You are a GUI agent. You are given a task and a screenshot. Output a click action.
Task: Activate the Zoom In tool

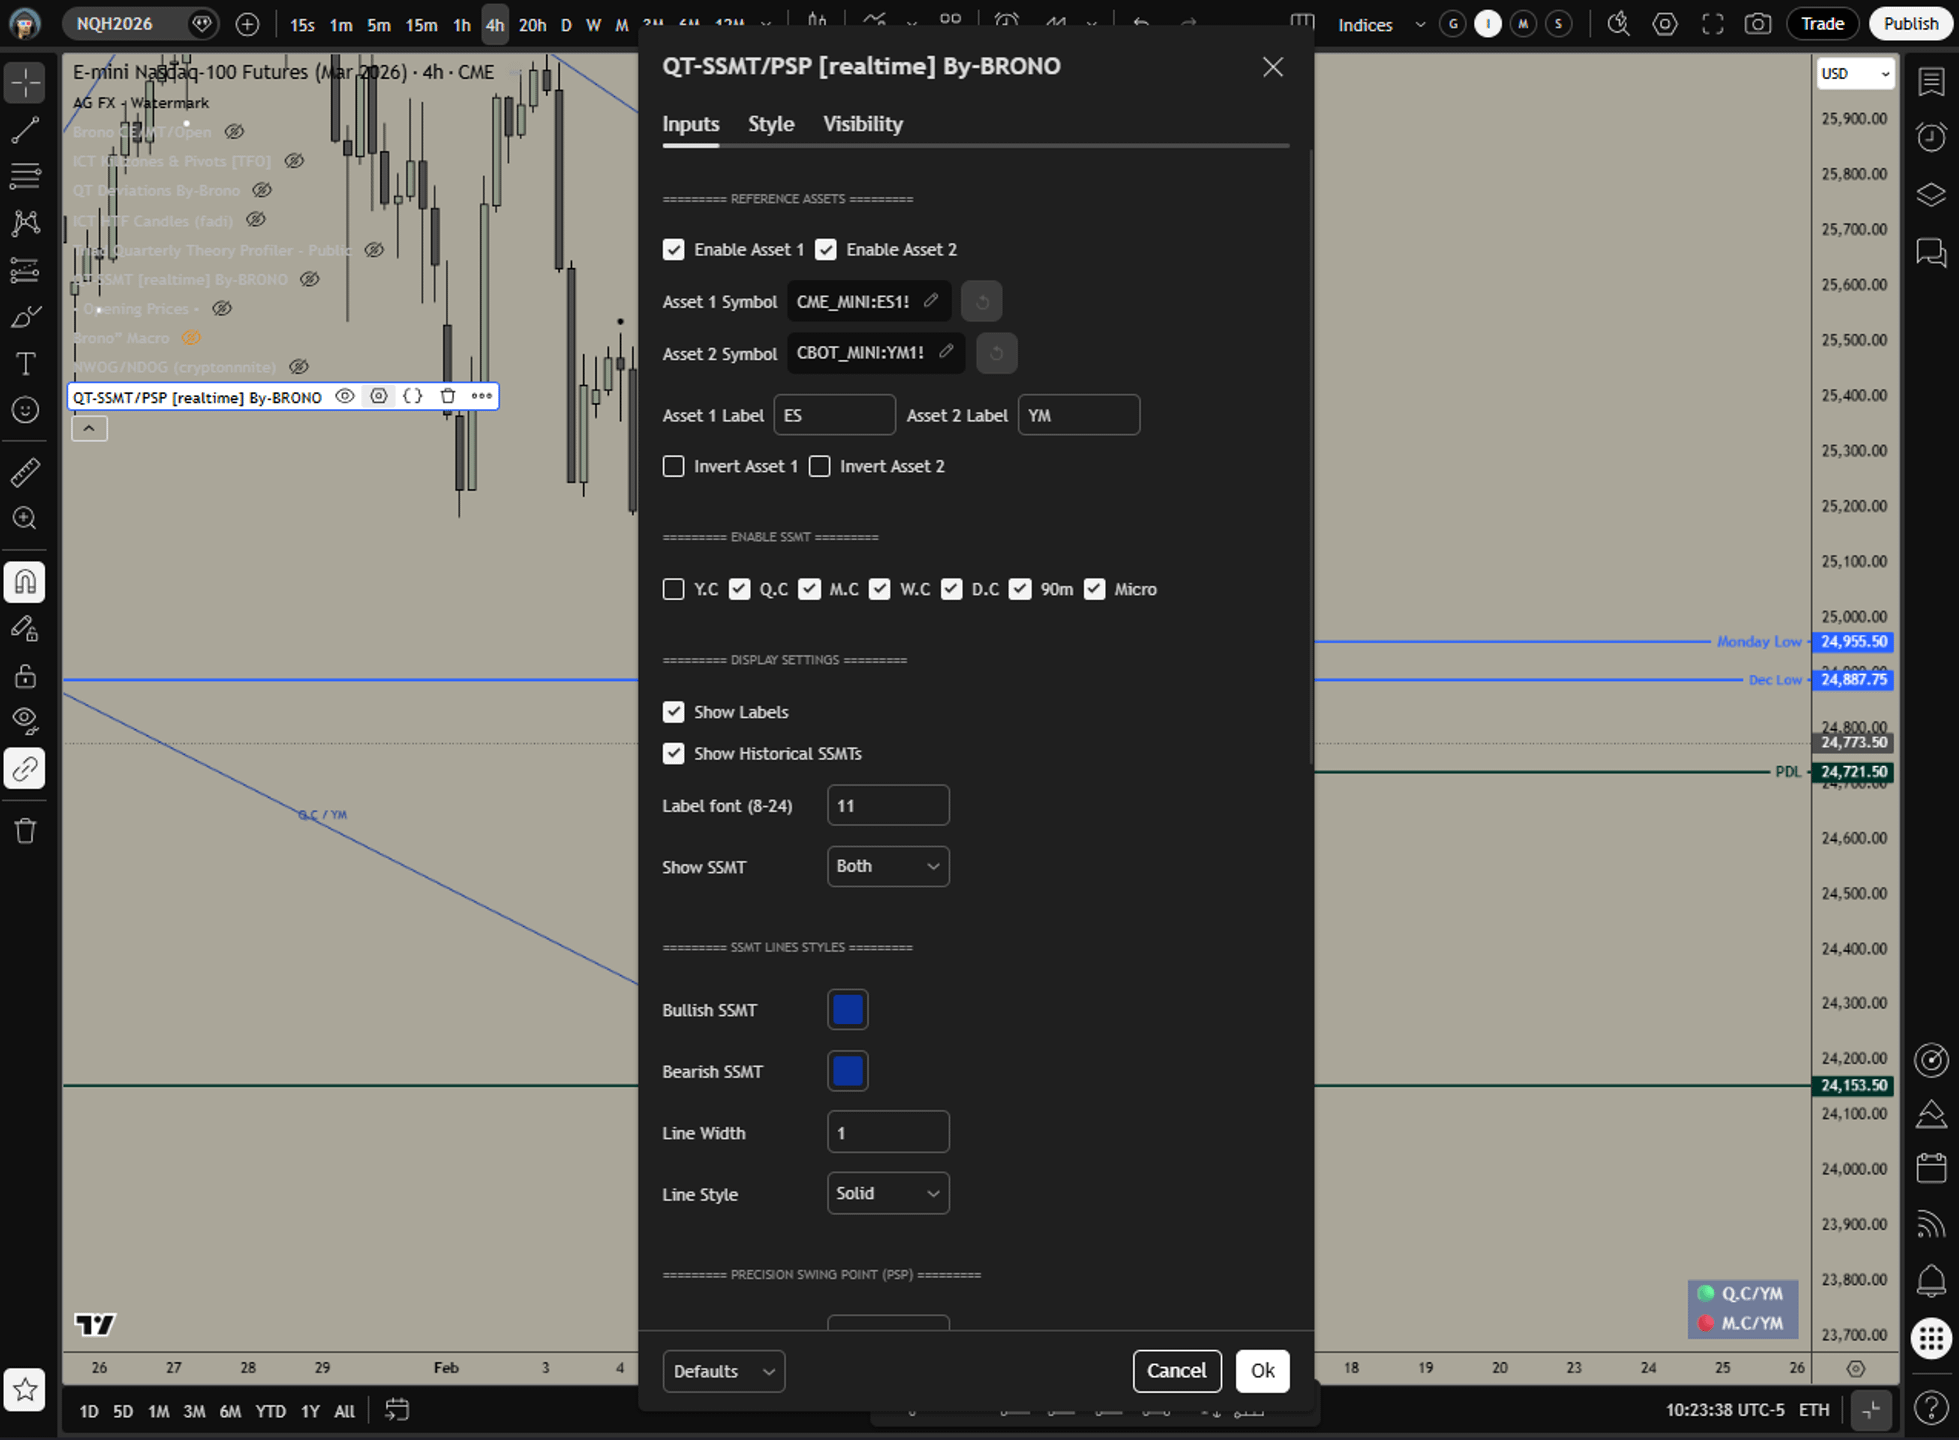pyautogui.click(x=25, y=518)
